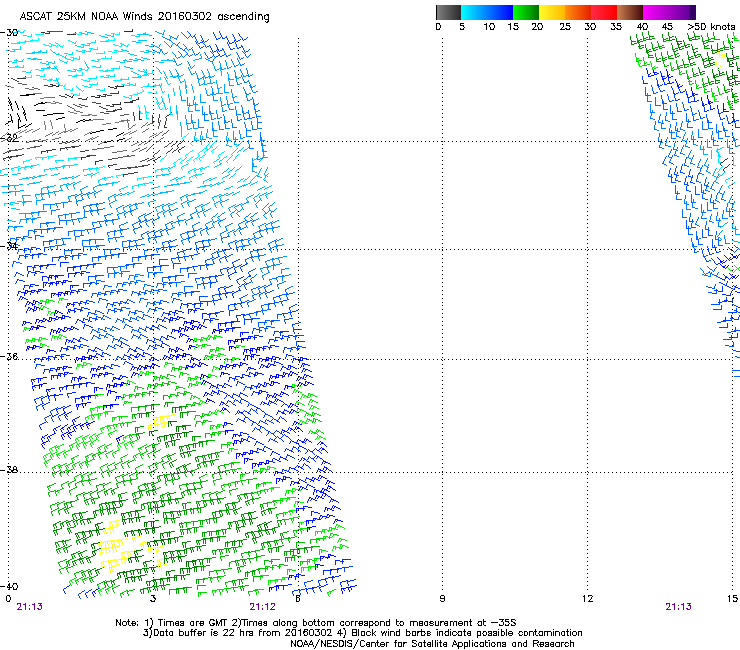Viewport: 740px width, 650px height.
Task: Click the -40 latitude axis label
Action: coord(9,587)
